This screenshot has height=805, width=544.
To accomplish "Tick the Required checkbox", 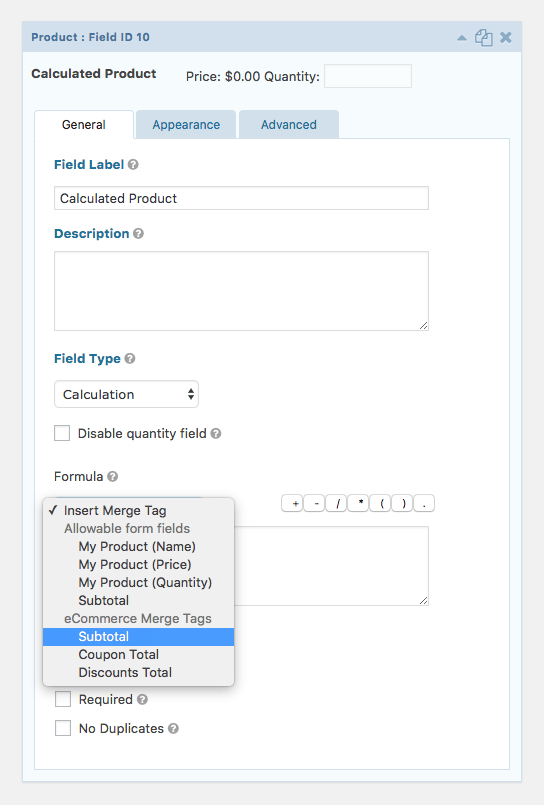I will point(63,699).
